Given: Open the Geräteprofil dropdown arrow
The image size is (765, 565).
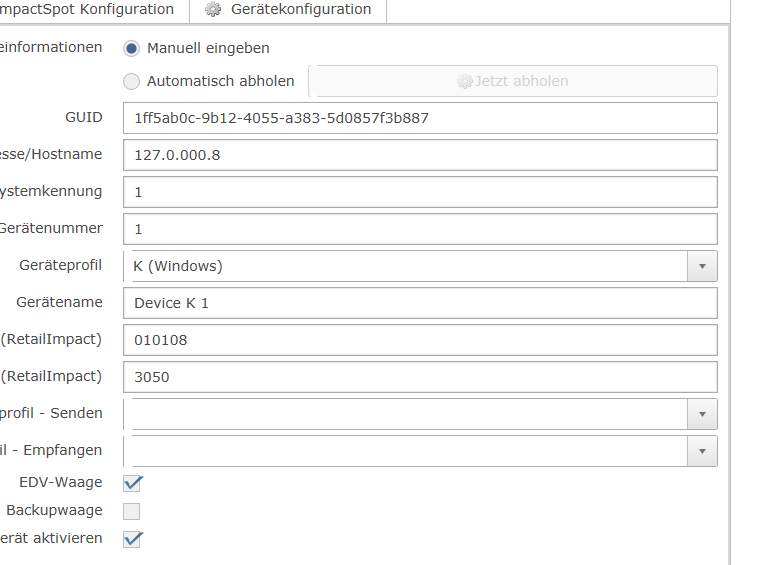Looking at the screenshot, I should (702, 266).
